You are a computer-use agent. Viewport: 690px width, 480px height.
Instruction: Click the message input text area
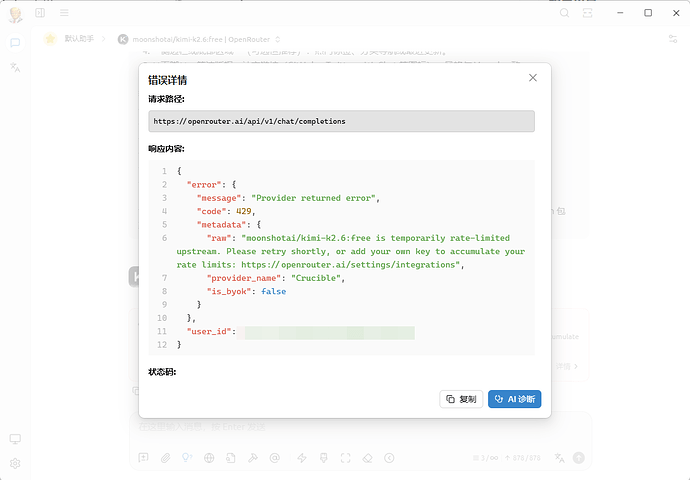(360, 427)
